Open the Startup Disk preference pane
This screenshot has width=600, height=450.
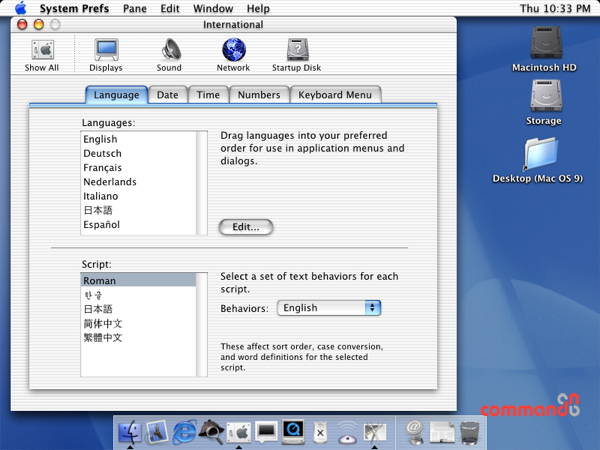[x=297, y=55]
